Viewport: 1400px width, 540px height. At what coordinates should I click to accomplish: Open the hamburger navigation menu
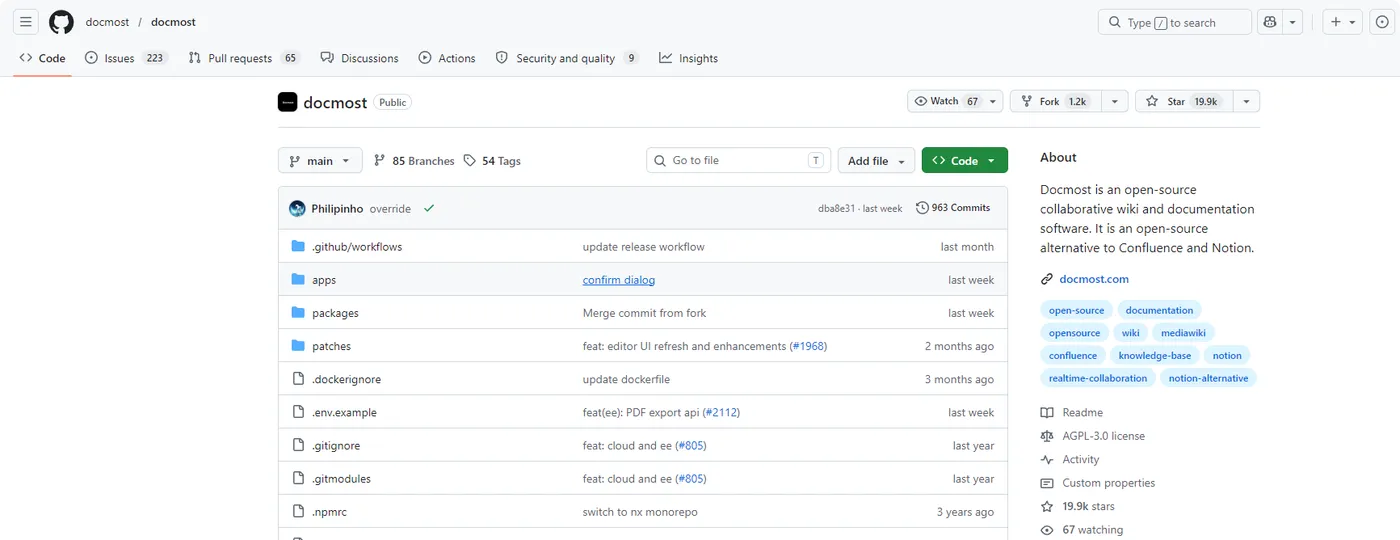click(26, 22)
